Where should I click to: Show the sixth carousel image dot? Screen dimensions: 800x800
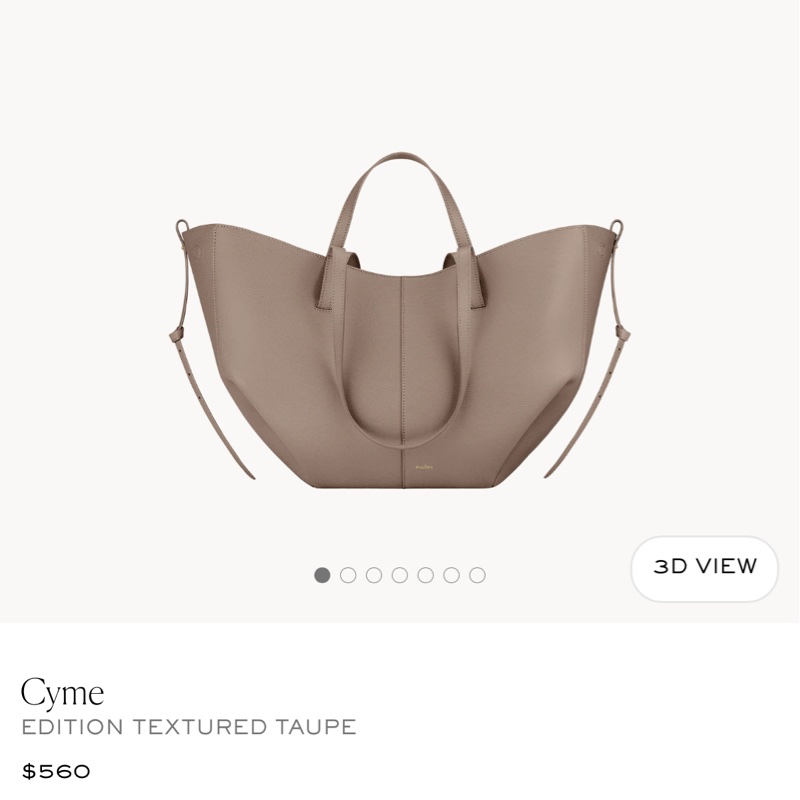[451, 575]
